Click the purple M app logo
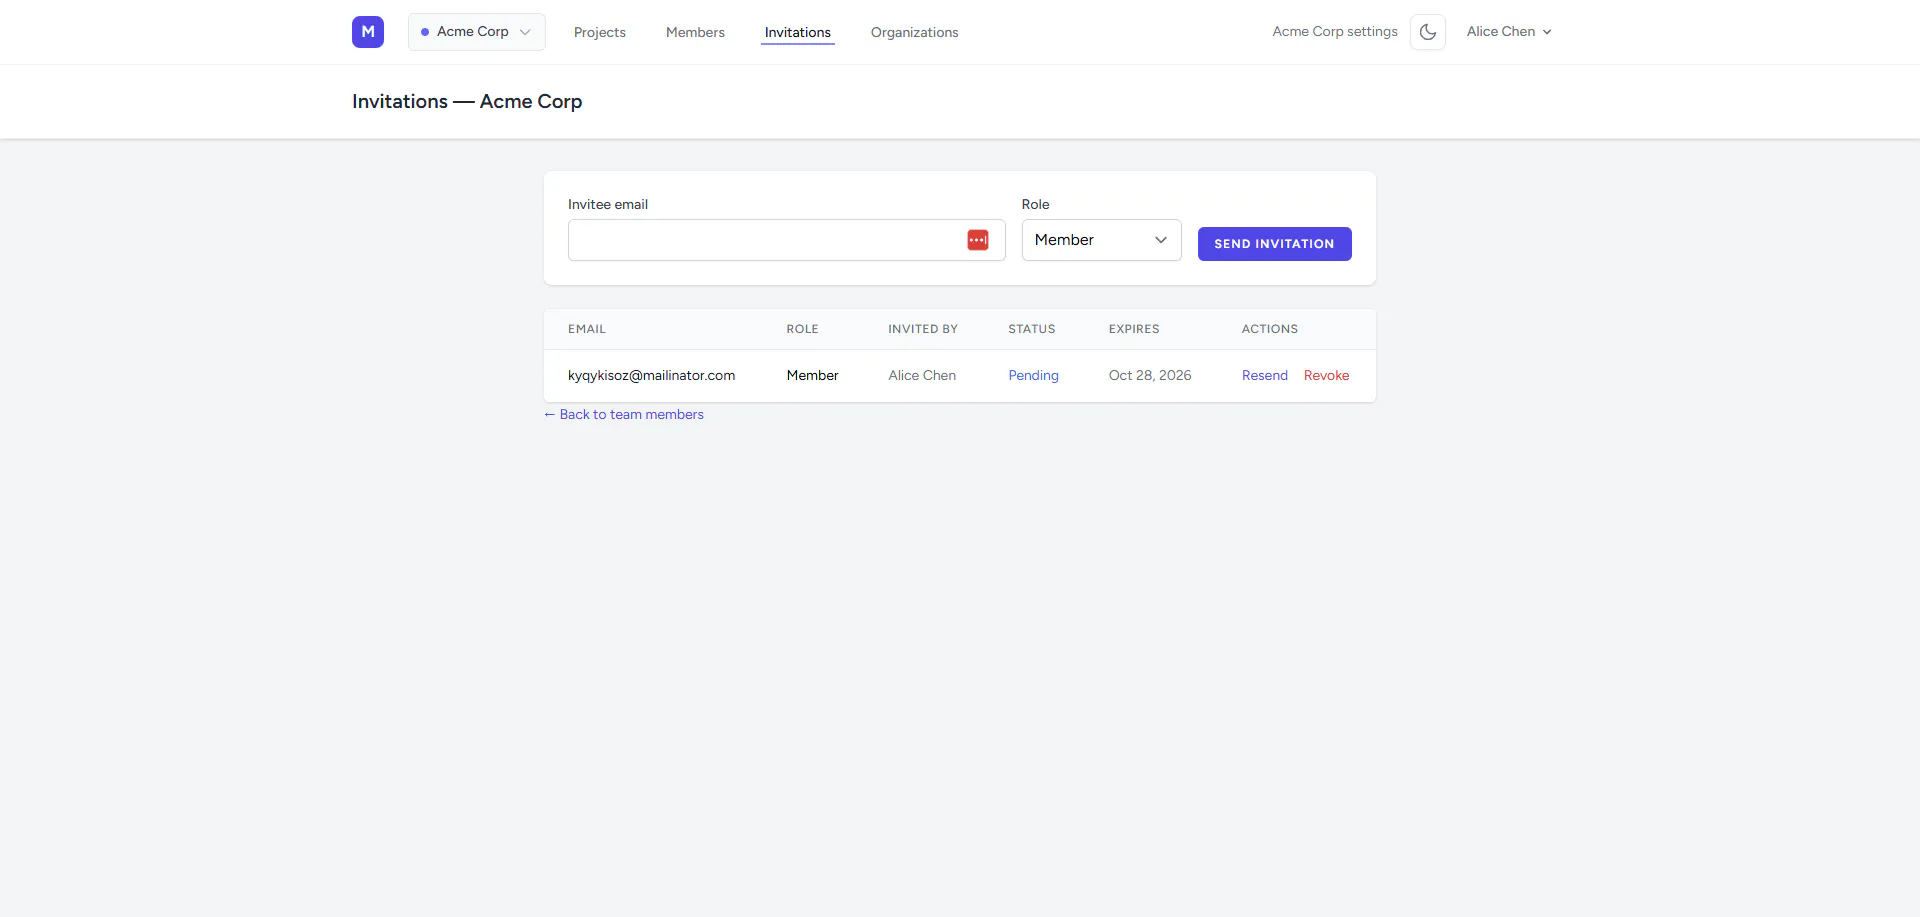Screen dimensions: 1920x917 coord(368,32)
